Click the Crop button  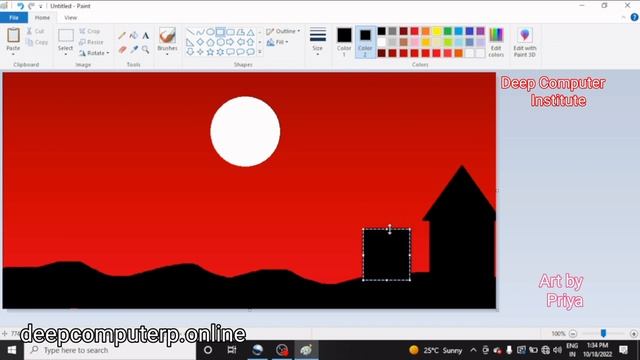coord(89,31)
